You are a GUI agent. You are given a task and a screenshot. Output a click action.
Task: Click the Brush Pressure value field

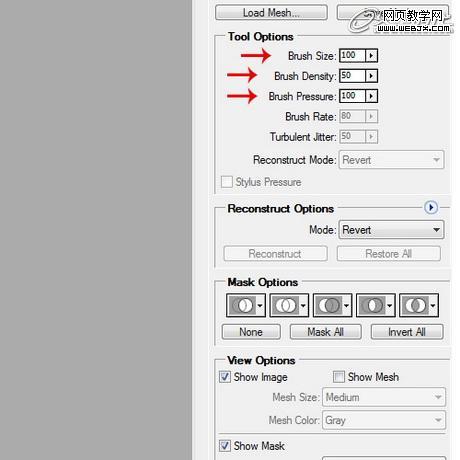tap(352, 96)
